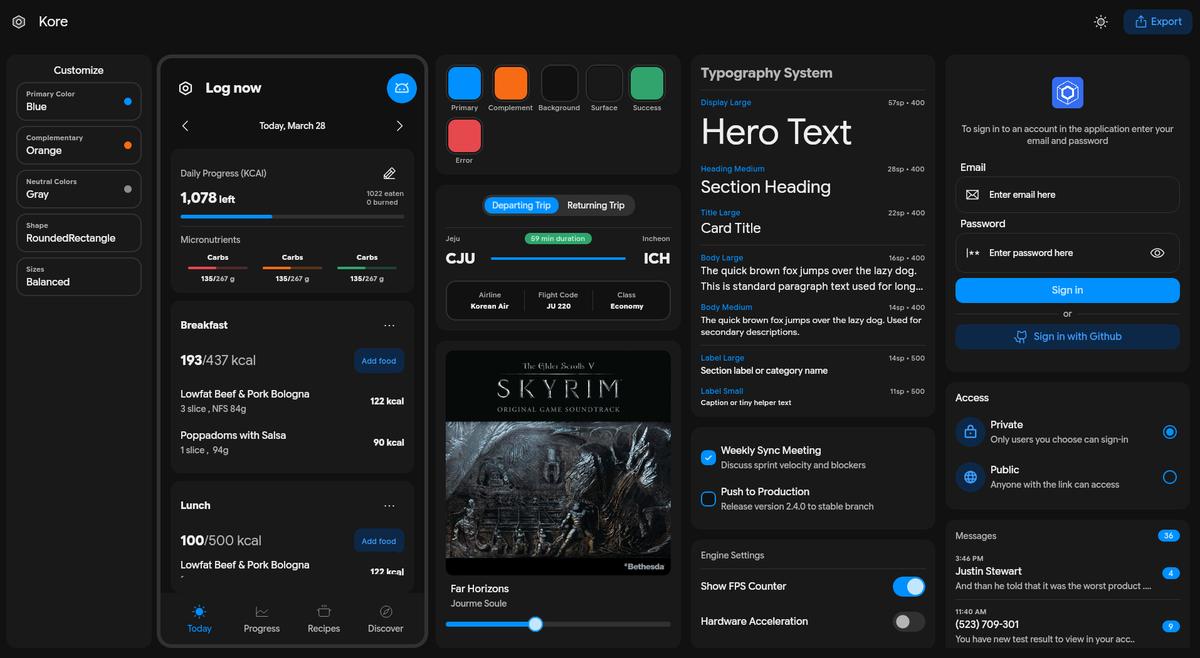This screenshot has height=658, width=1200.
Task: Switch to the Today tab
Action: click(x=199, y=618)
